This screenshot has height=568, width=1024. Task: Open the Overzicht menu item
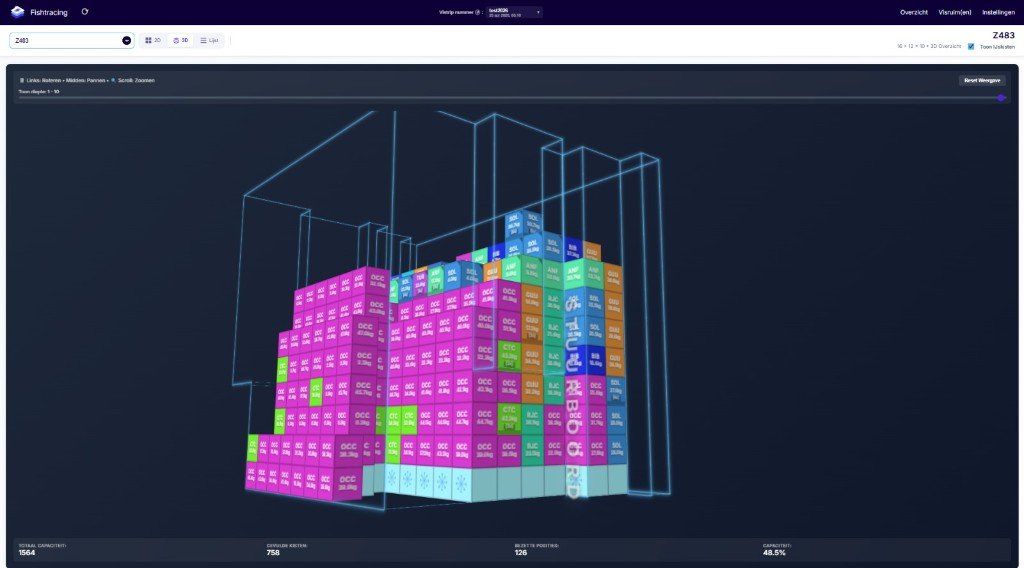point(914,12)
